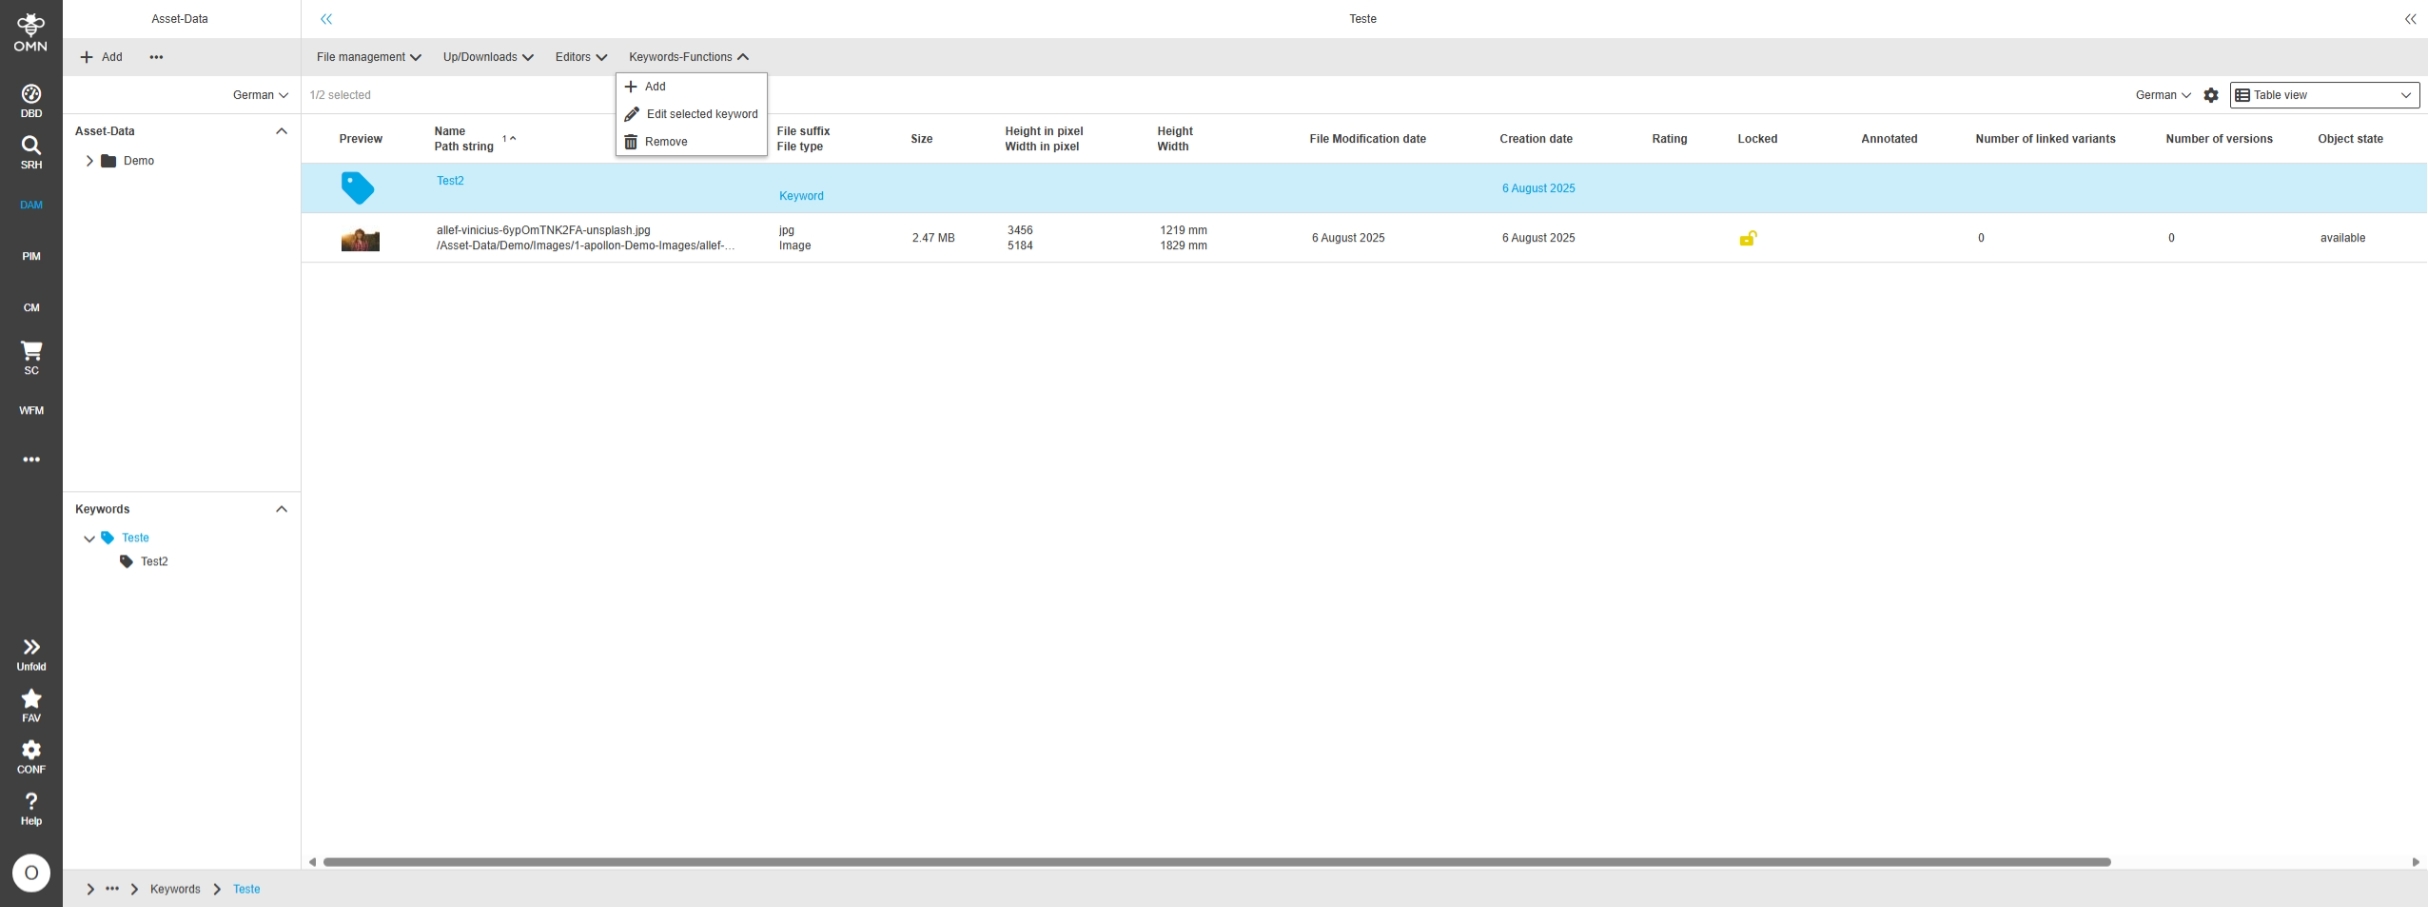Open the SRH search module
This screenshot has width=2428, height=907.
point(31,152)
